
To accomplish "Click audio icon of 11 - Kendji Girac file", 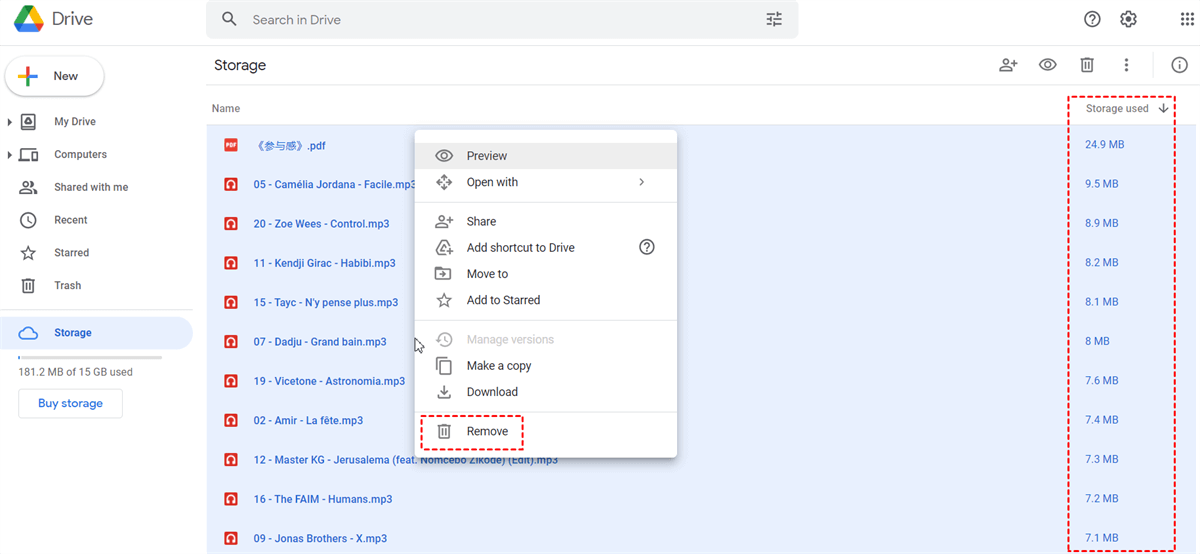I will [231, 263].
